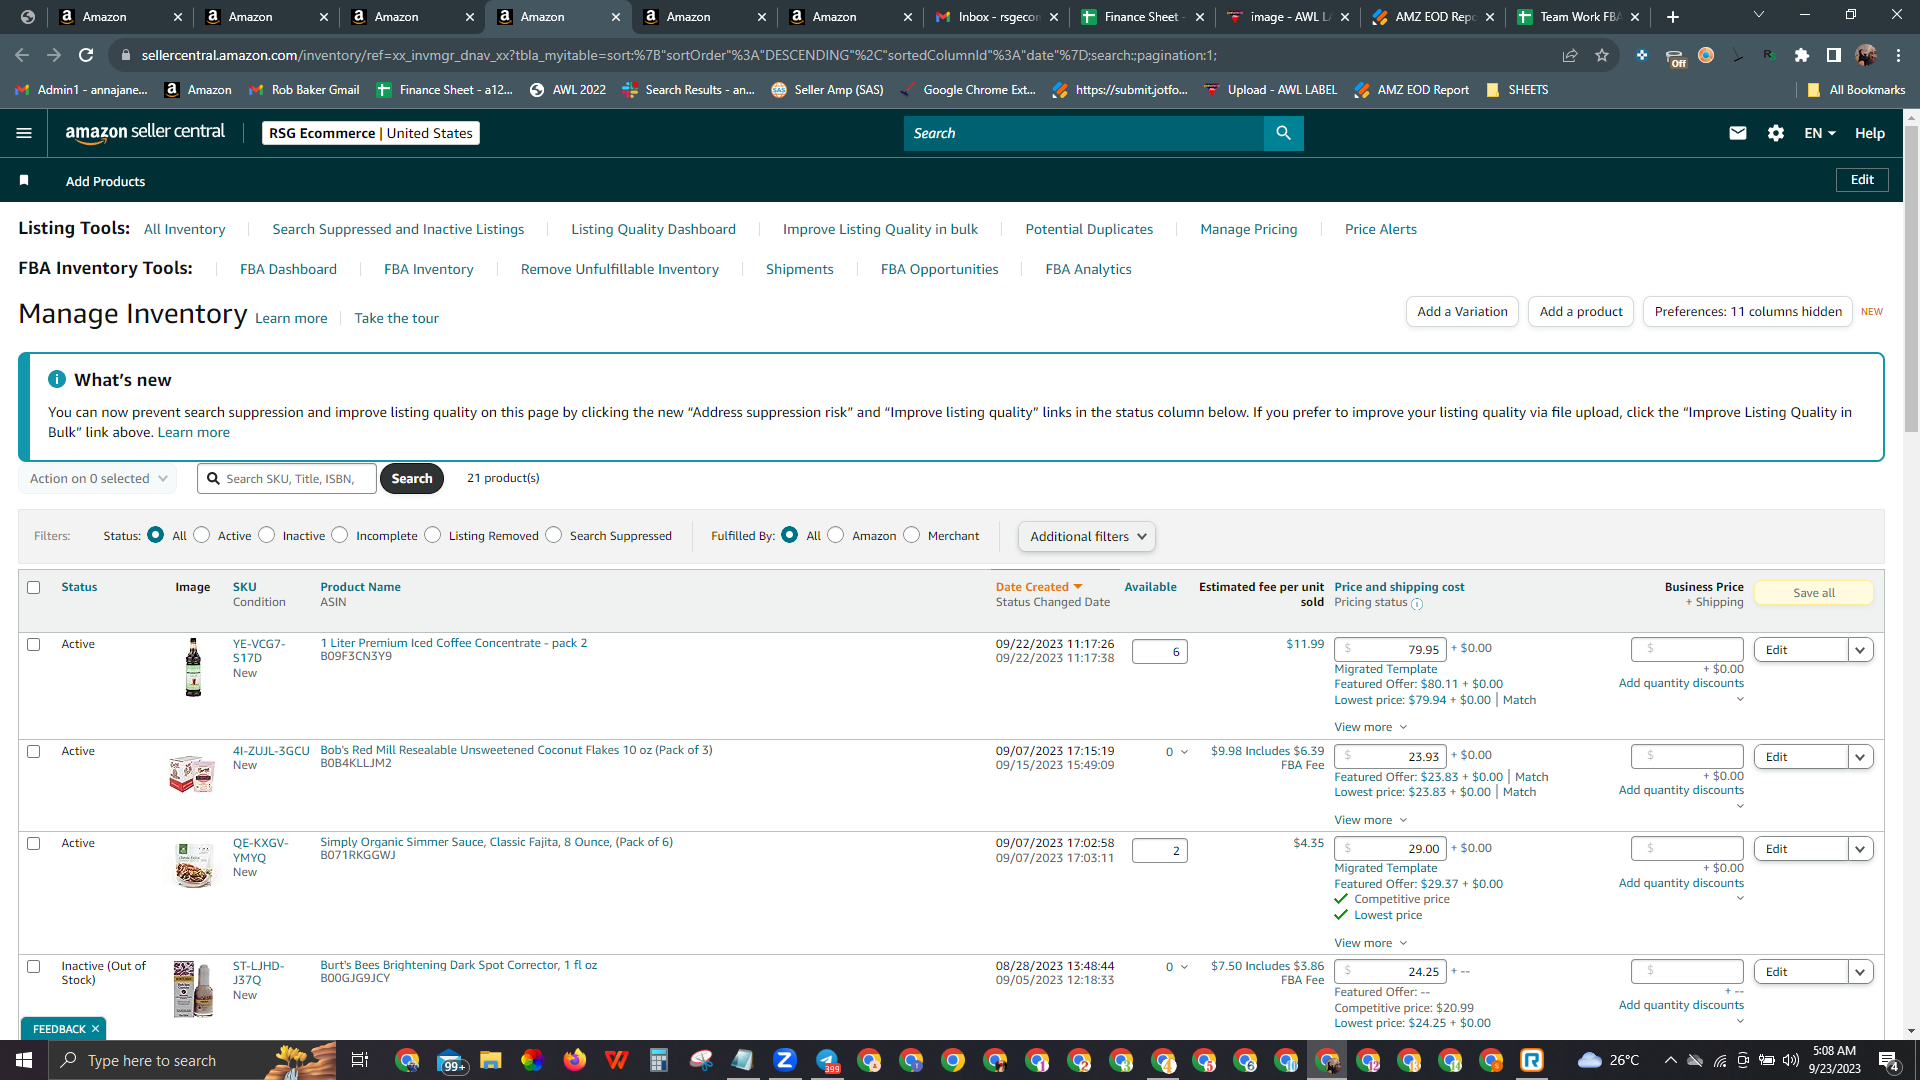Expand View more under Simmer Sauce pricing
The image size is (1920, 1080).
[1370, 943]
